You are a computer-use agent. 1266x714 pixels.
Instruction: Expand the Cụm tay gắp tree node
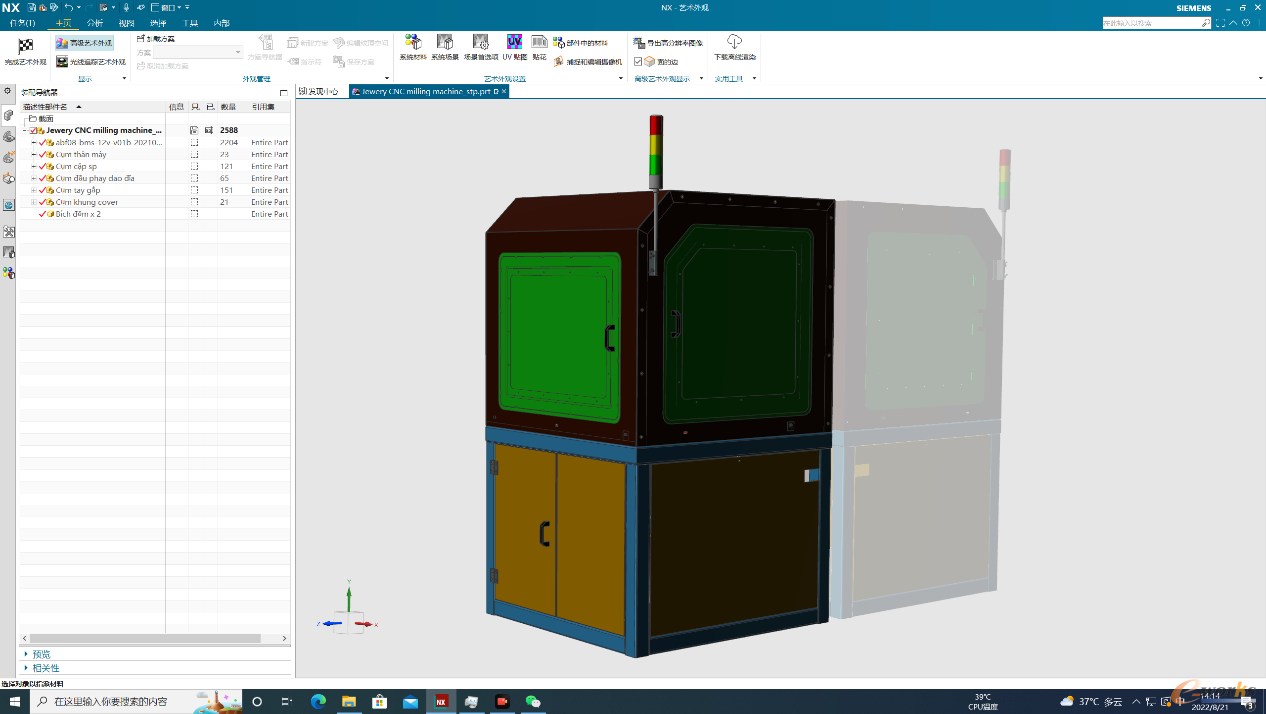pyautogui.click(x=34, y=190)
